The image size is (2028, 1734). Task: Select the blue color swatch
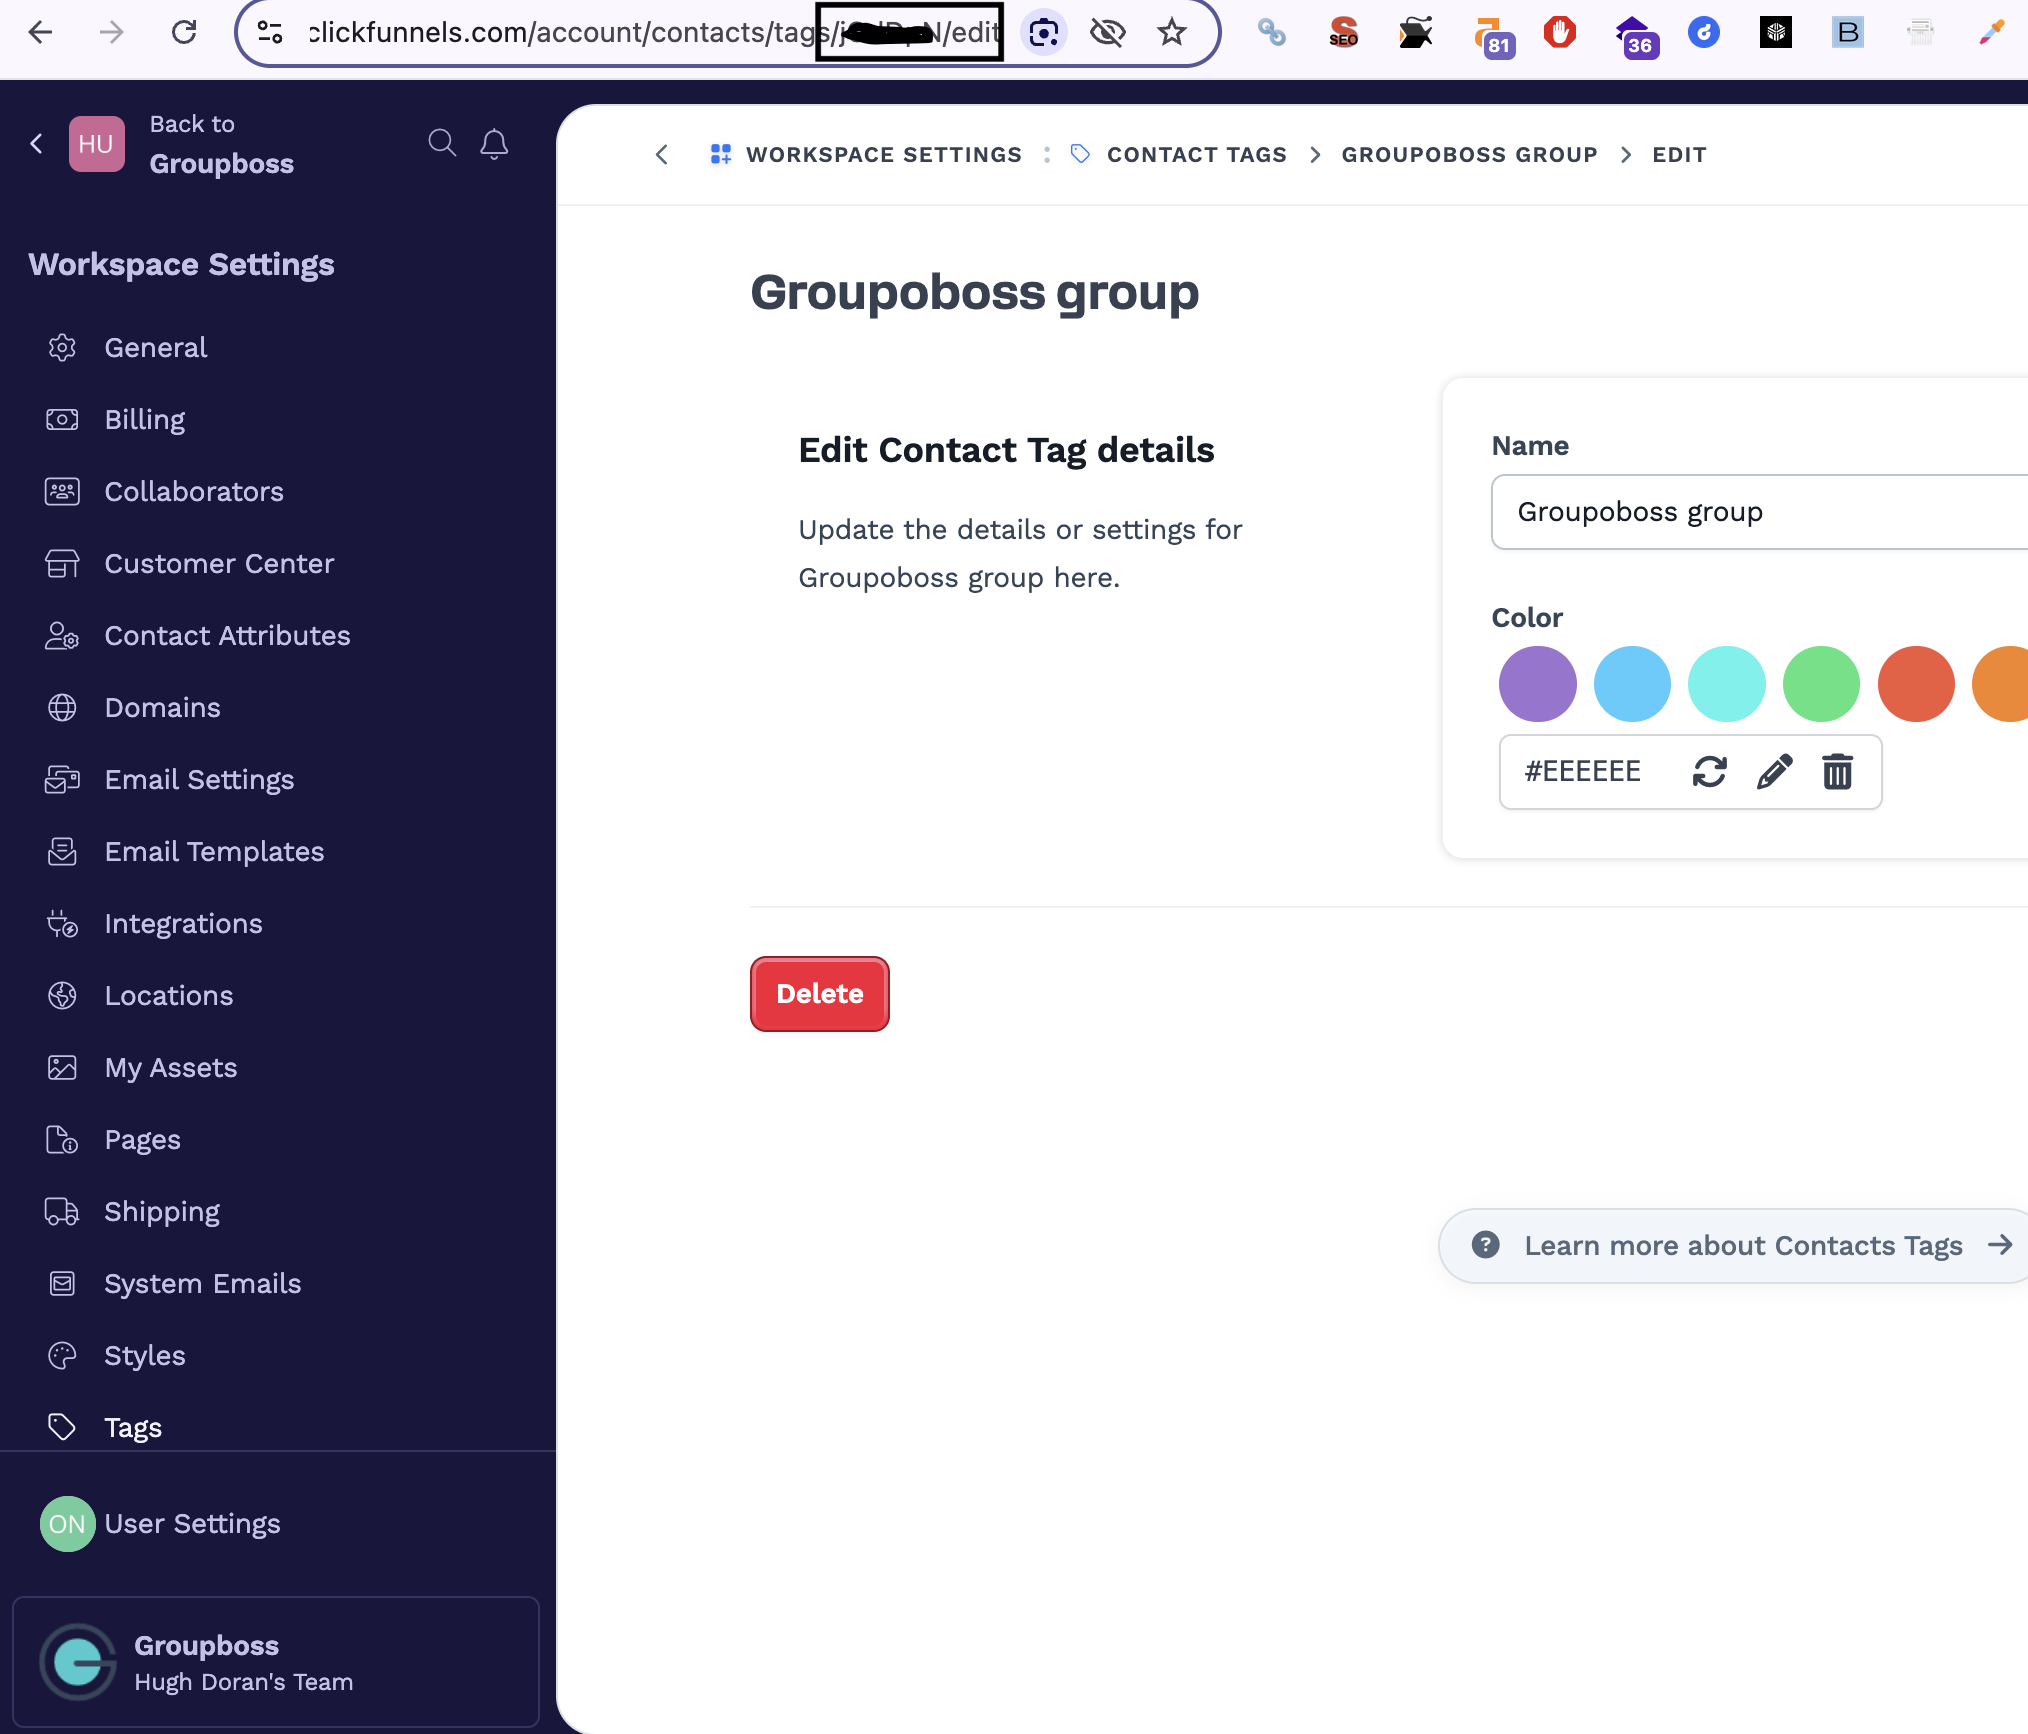click(x=1632, y=684)
